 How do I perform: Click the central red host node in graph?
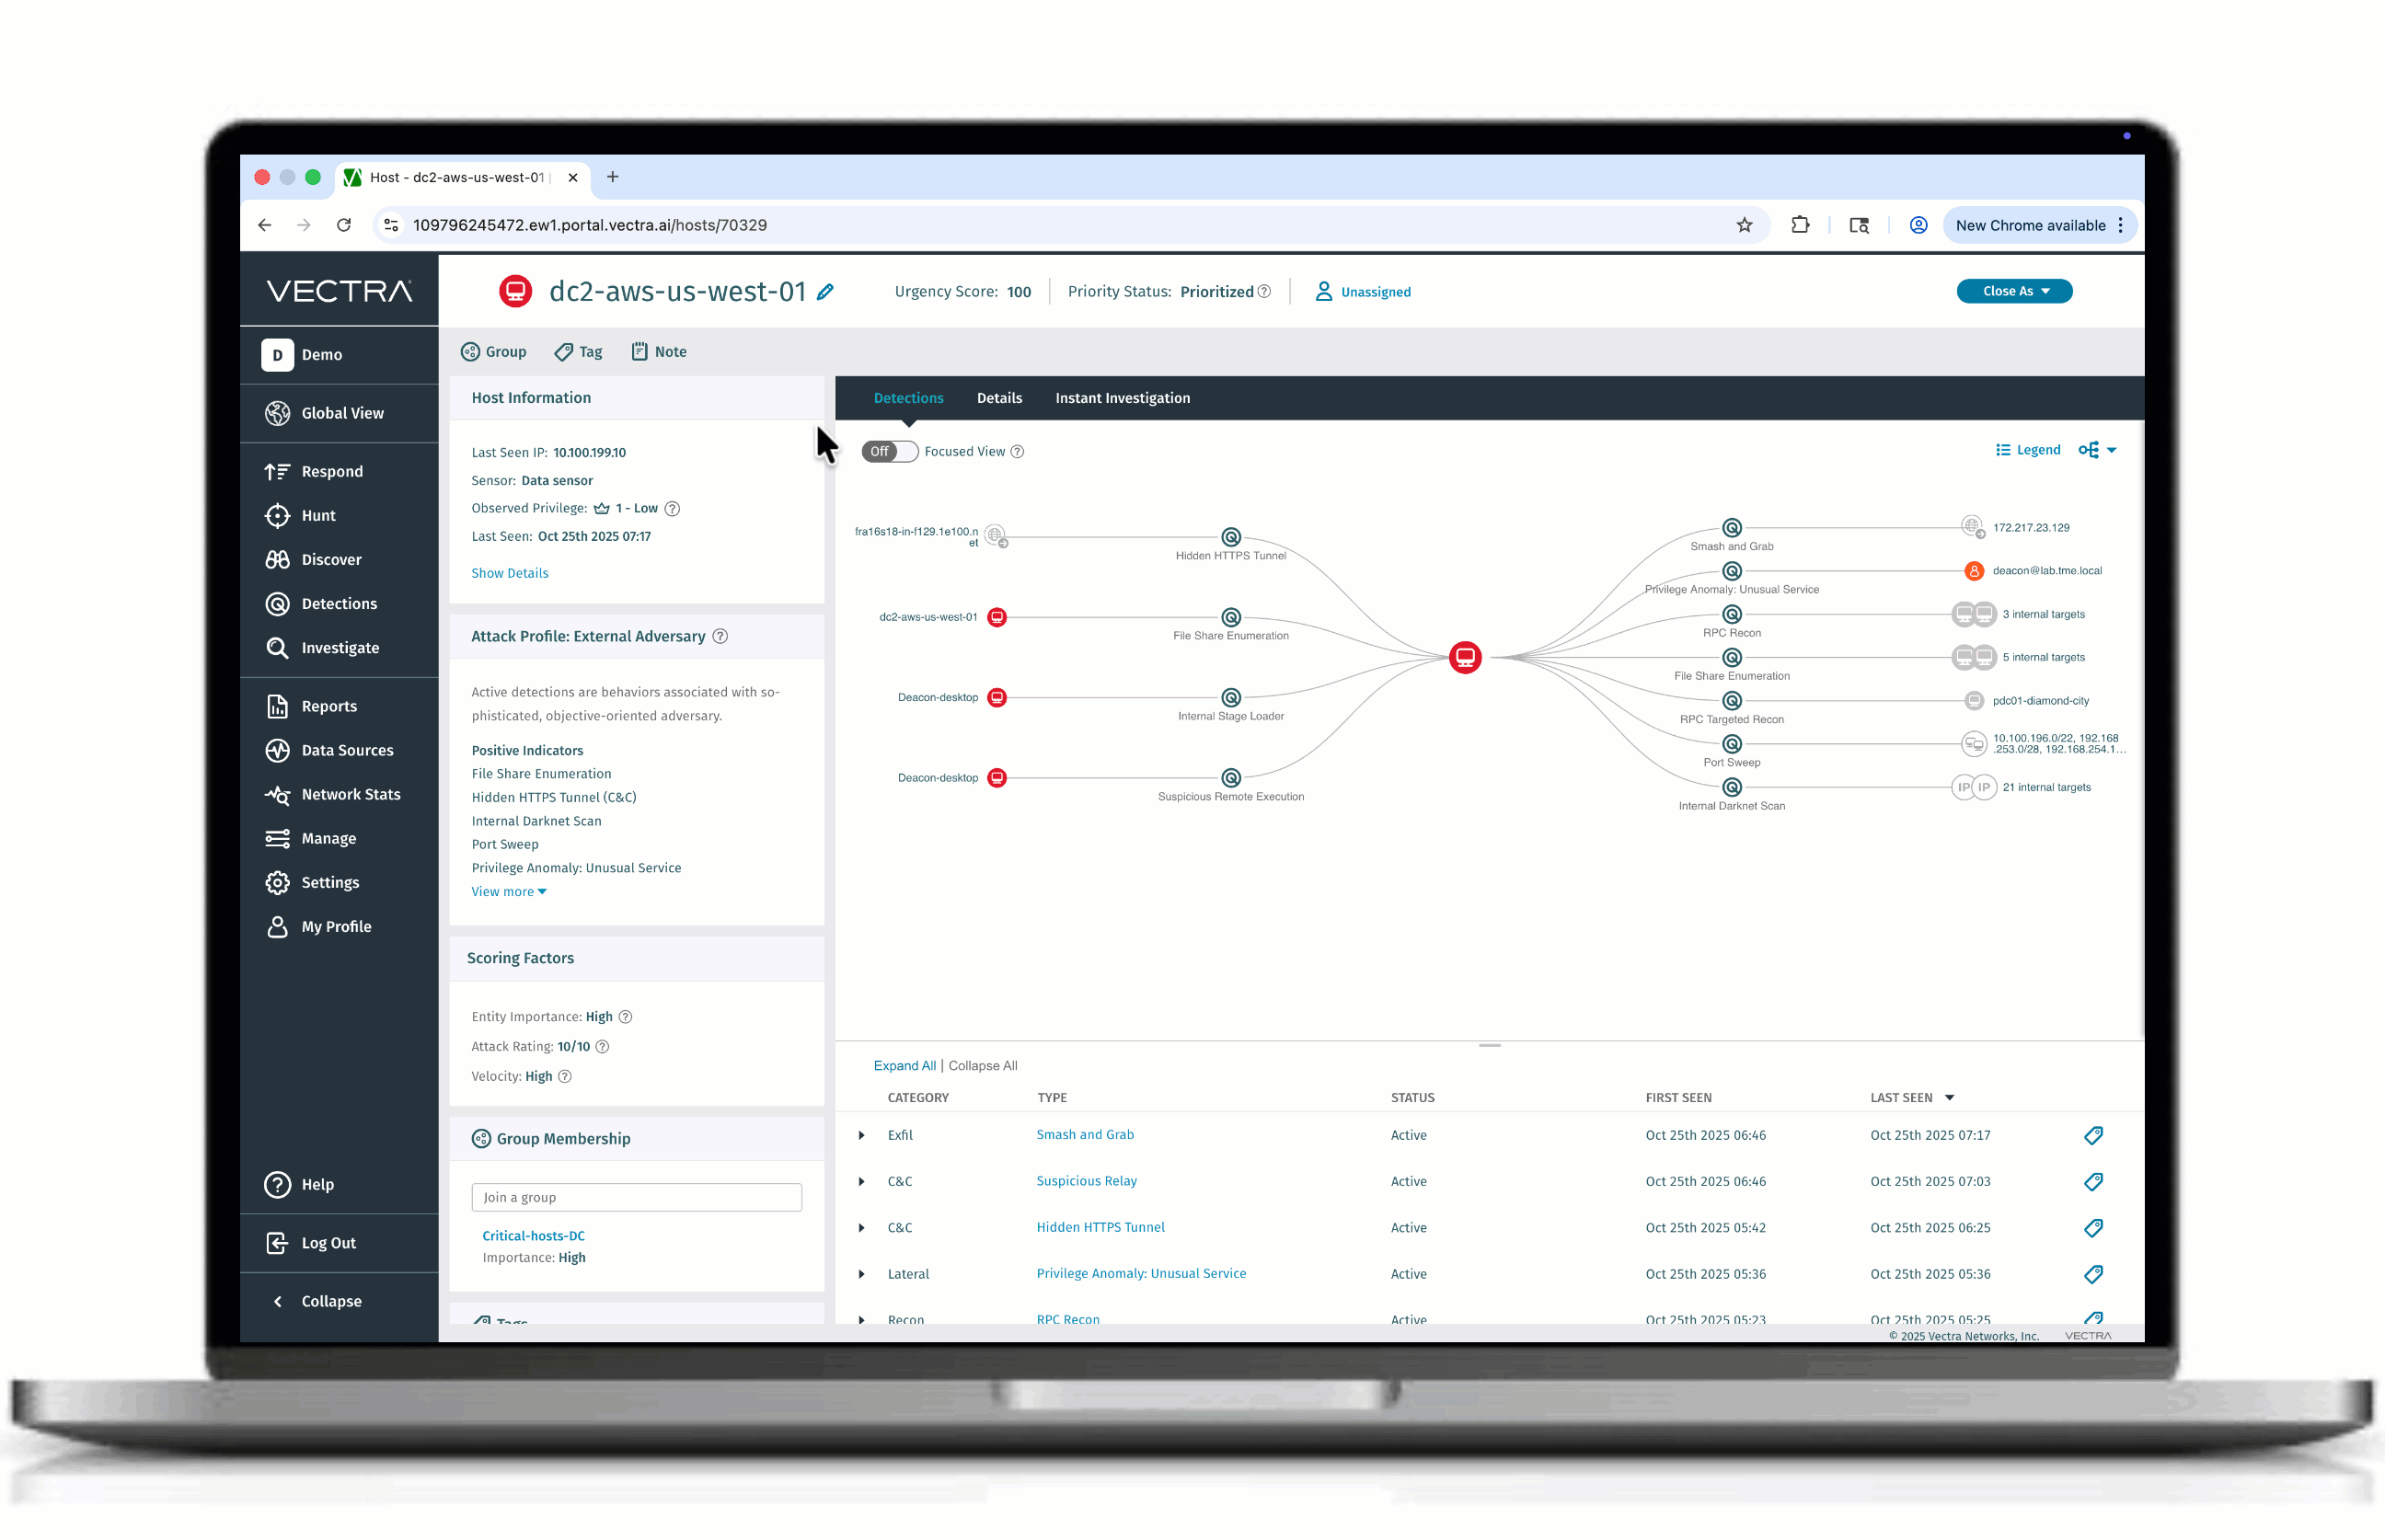coord(1465,658)
